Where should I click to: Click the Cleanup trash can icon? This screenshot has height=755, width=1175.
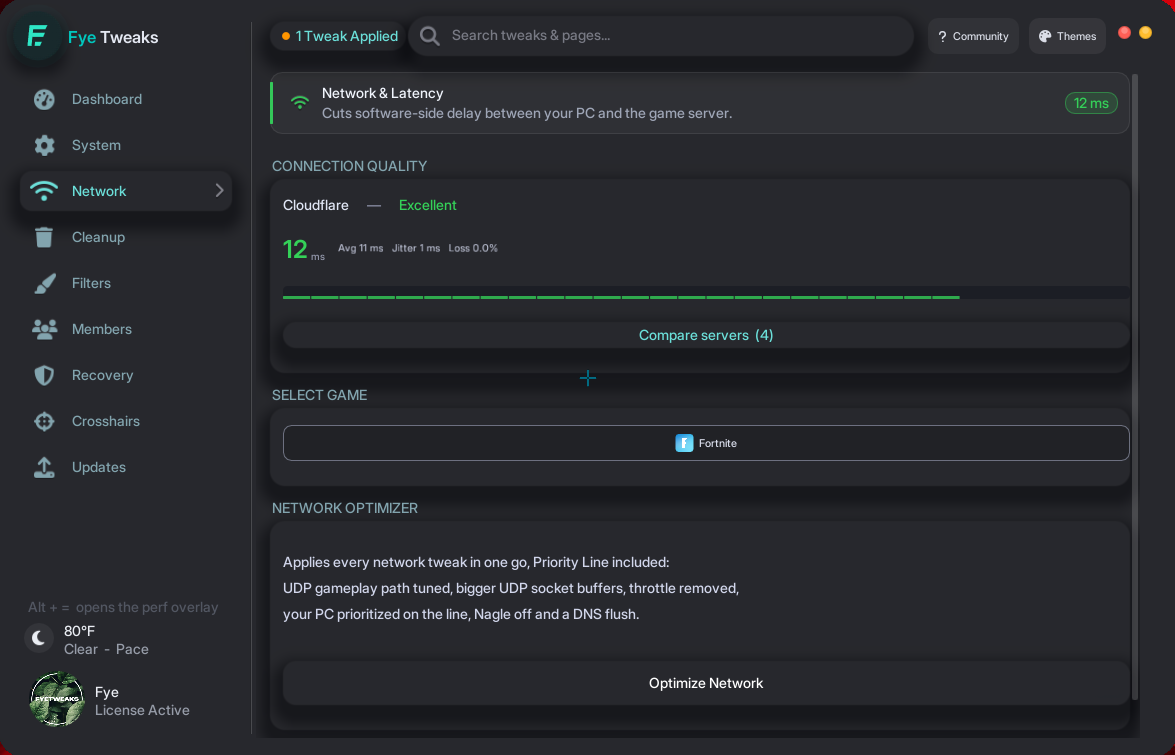[x=44, y=237]
